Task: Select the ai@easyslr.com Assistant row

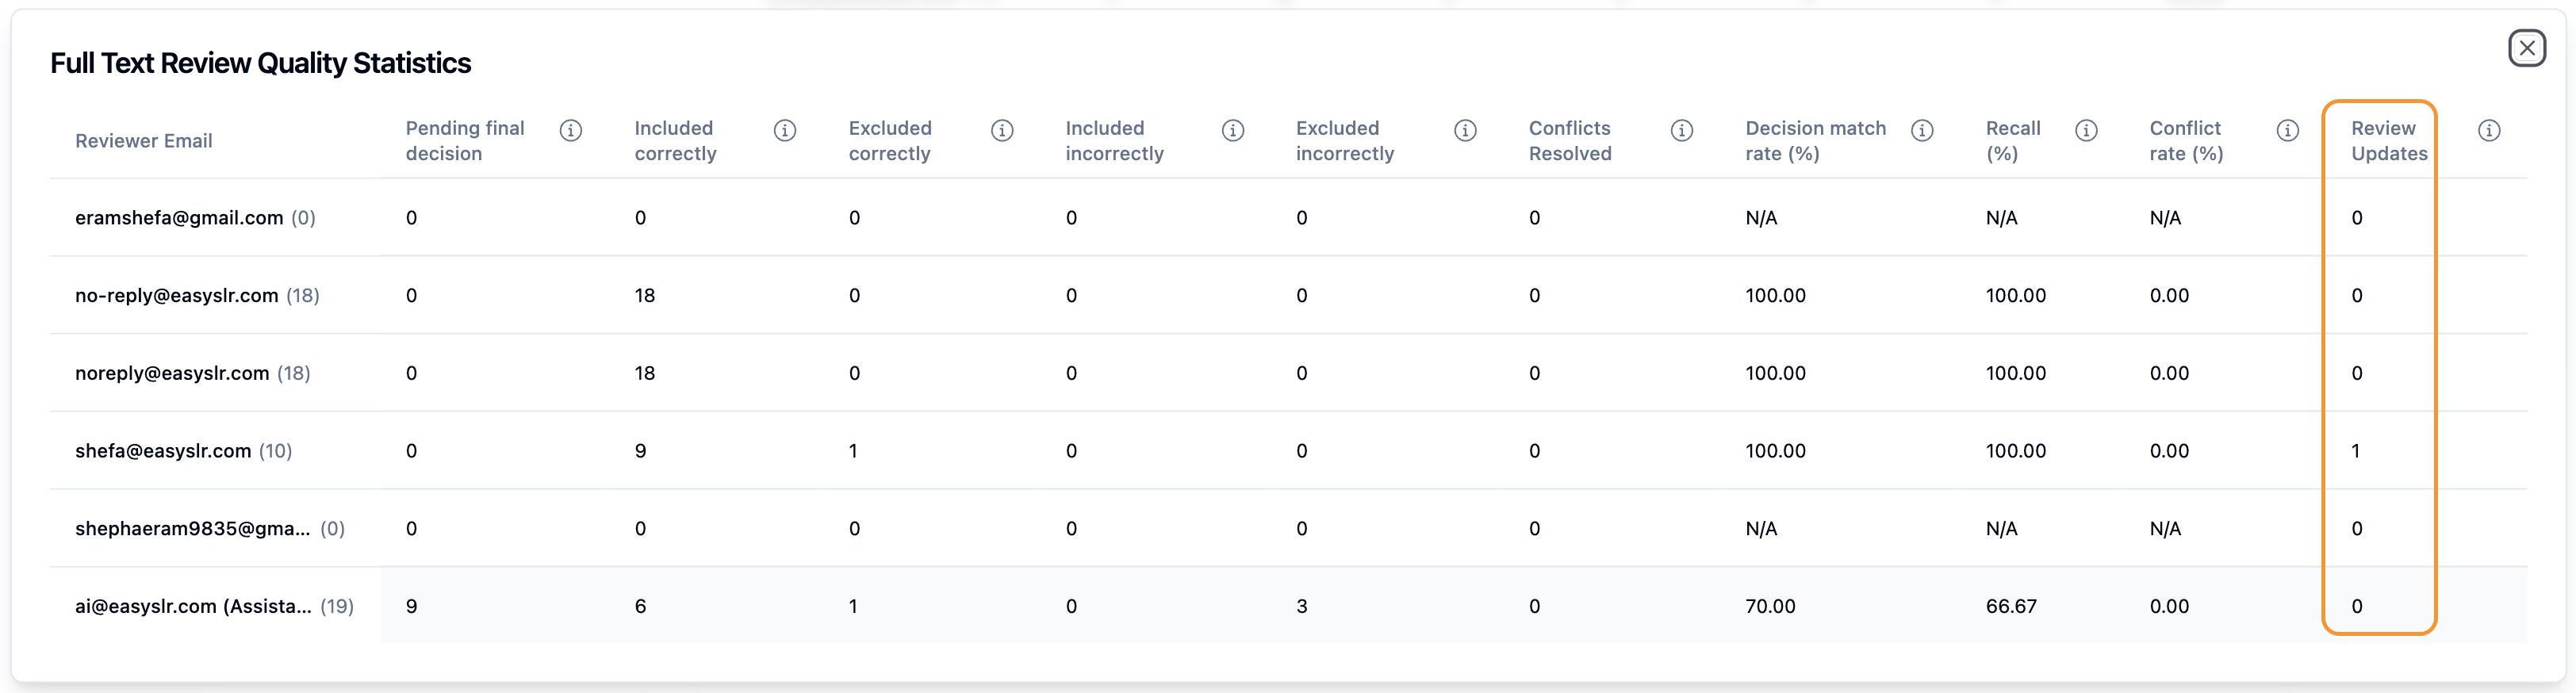Action: (193, 607)
